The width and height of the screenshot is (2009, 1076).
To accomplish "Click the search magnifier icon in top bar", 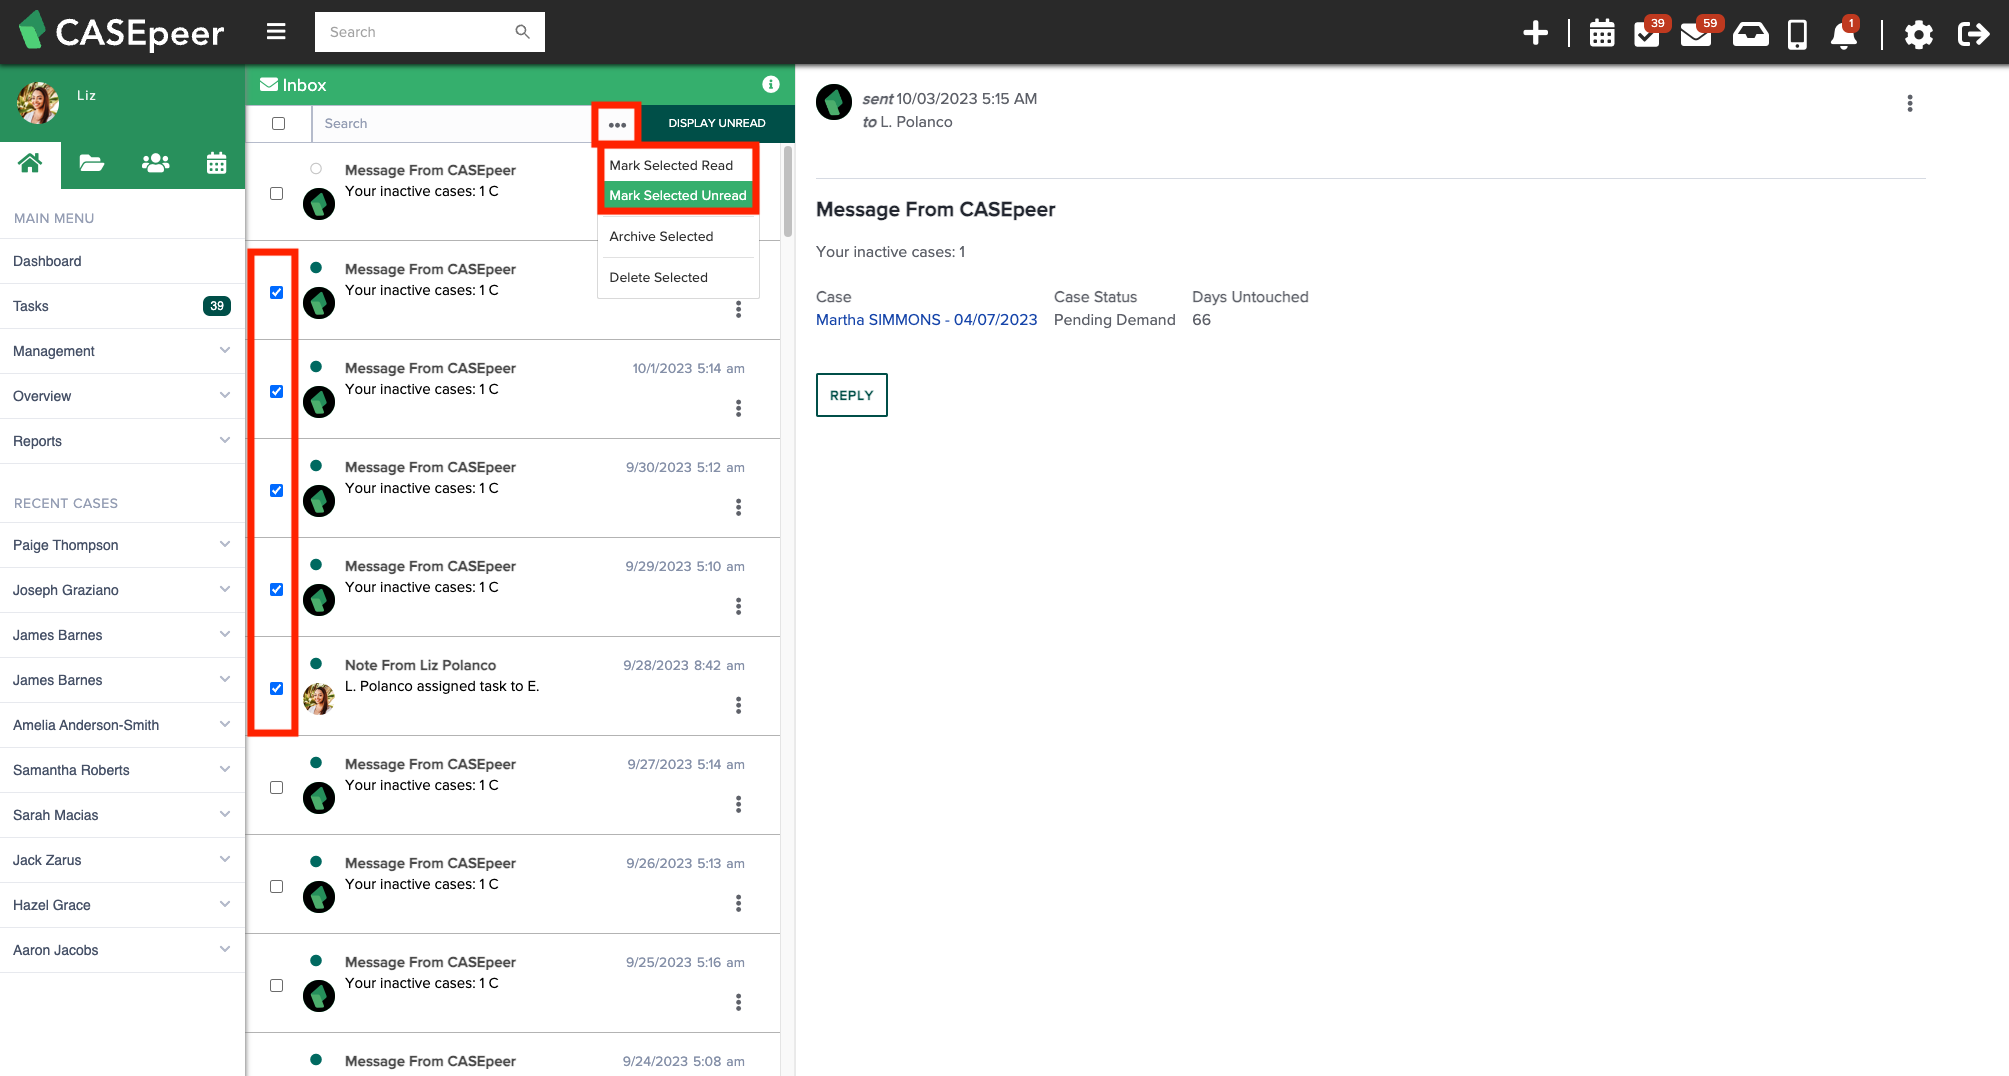I will [x=522, y=32].
